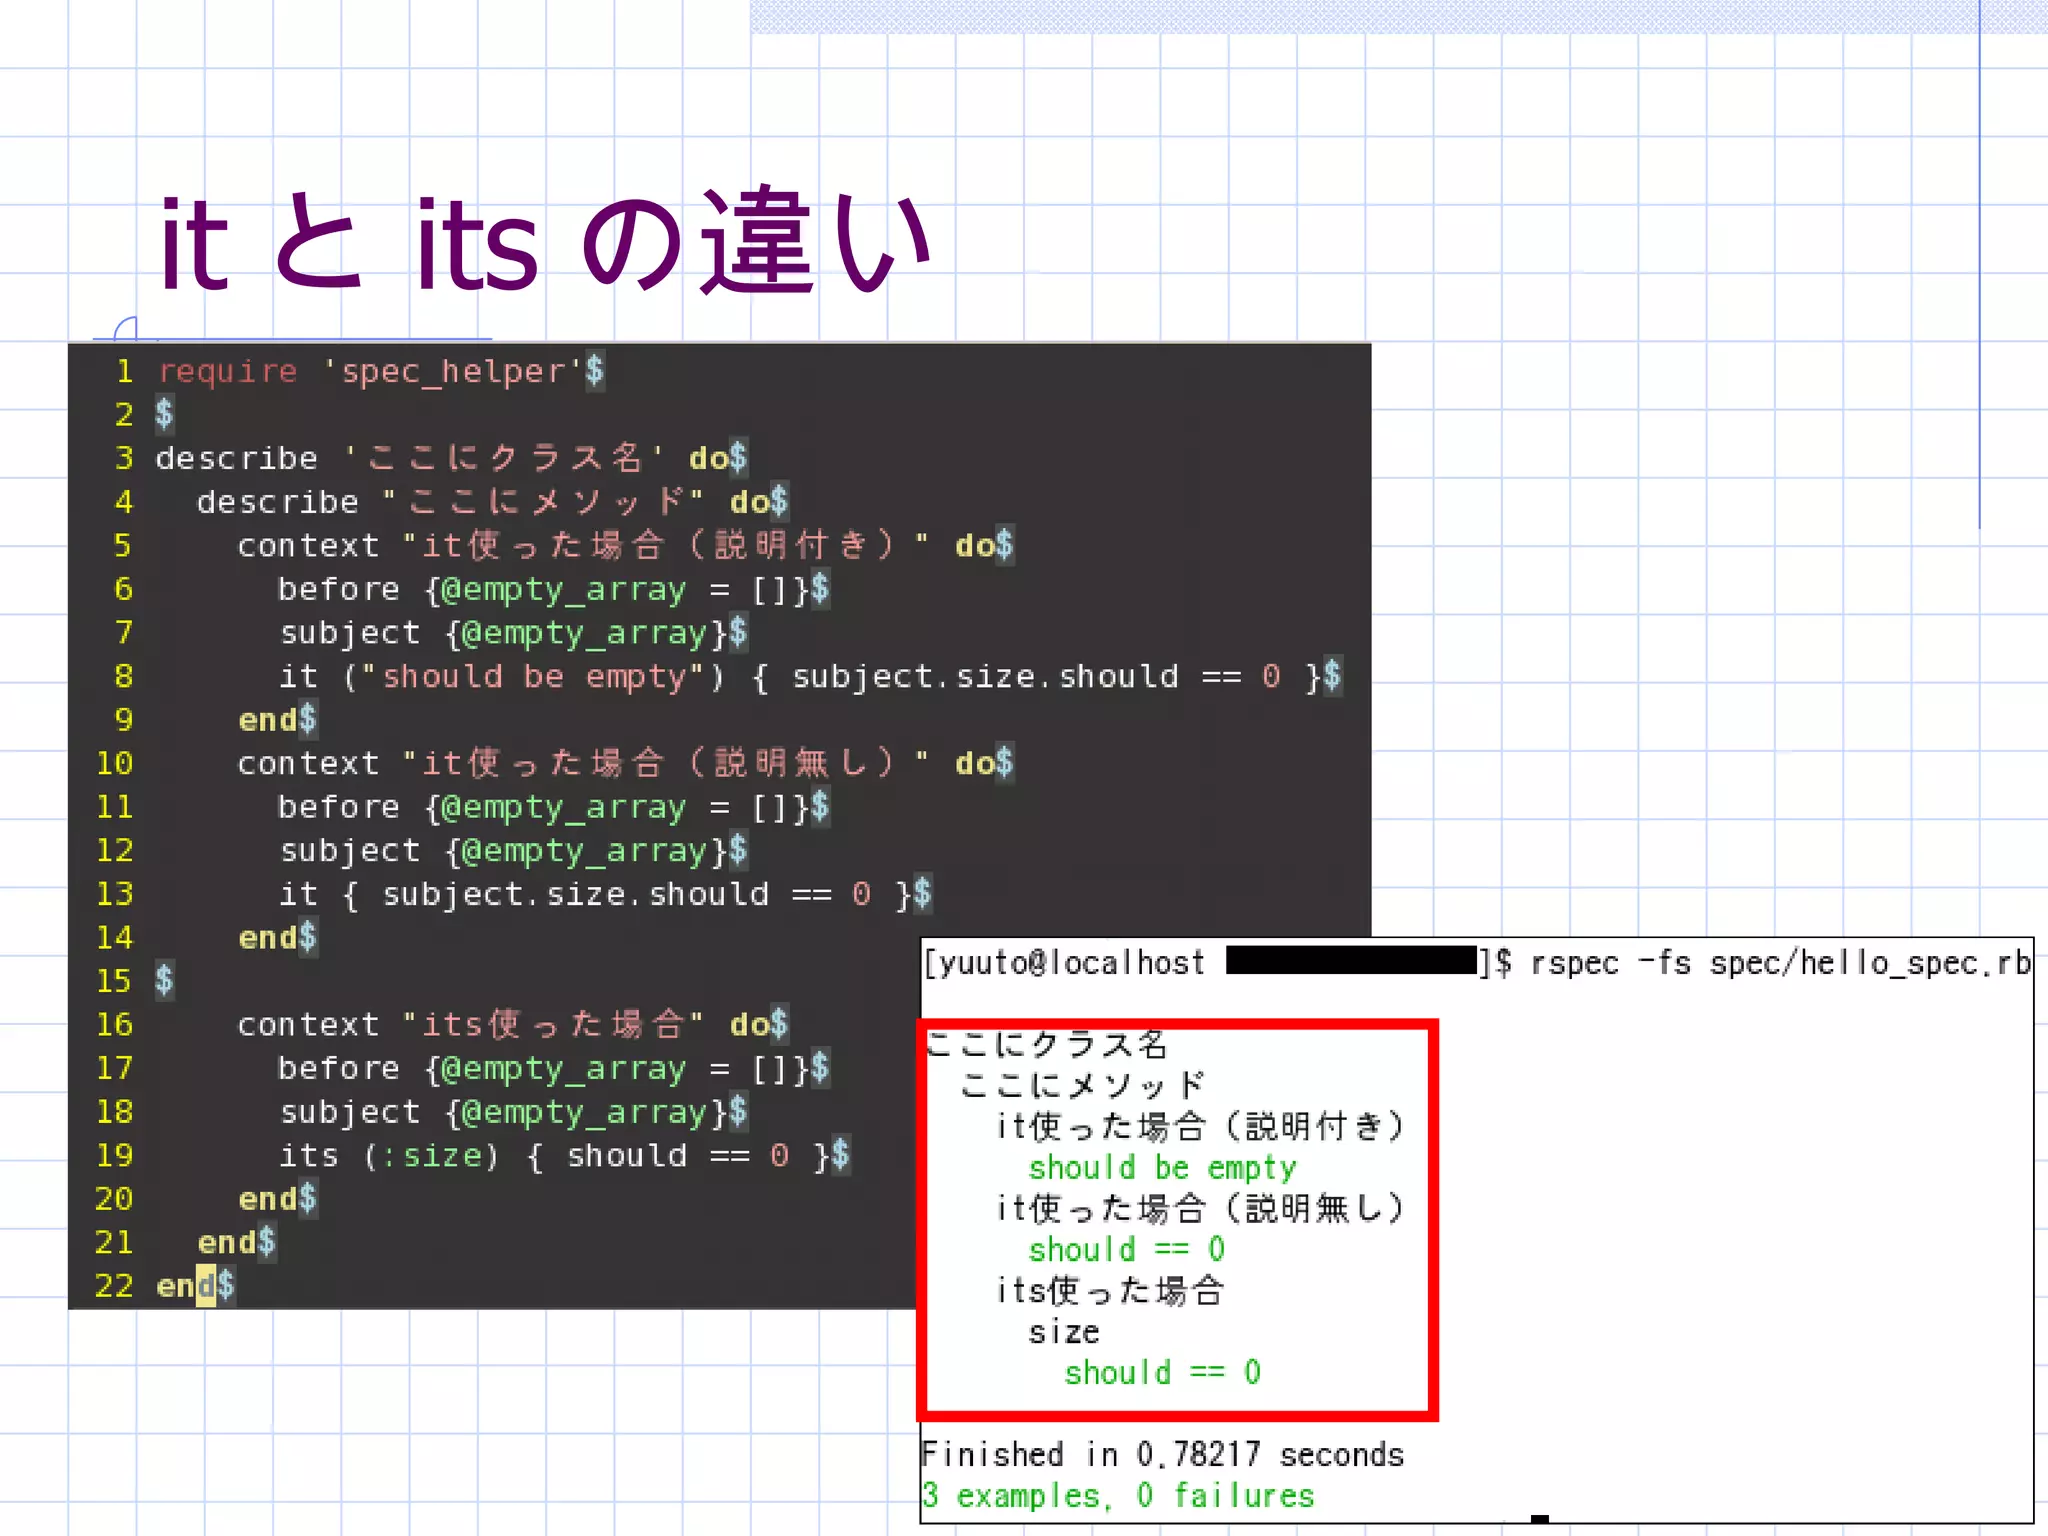Click line number 15 in the gutter

(114, 981)
